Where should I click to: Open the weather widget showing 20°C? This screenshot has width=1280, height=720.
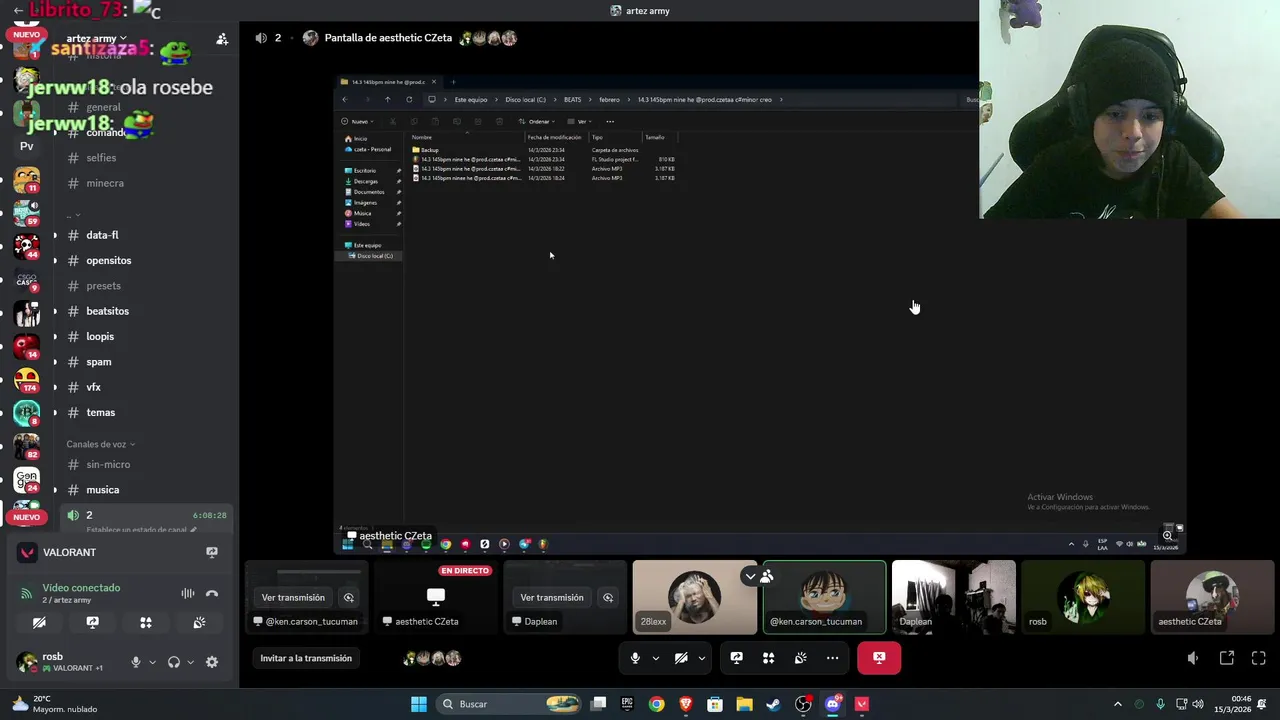[x=54, y=704]
